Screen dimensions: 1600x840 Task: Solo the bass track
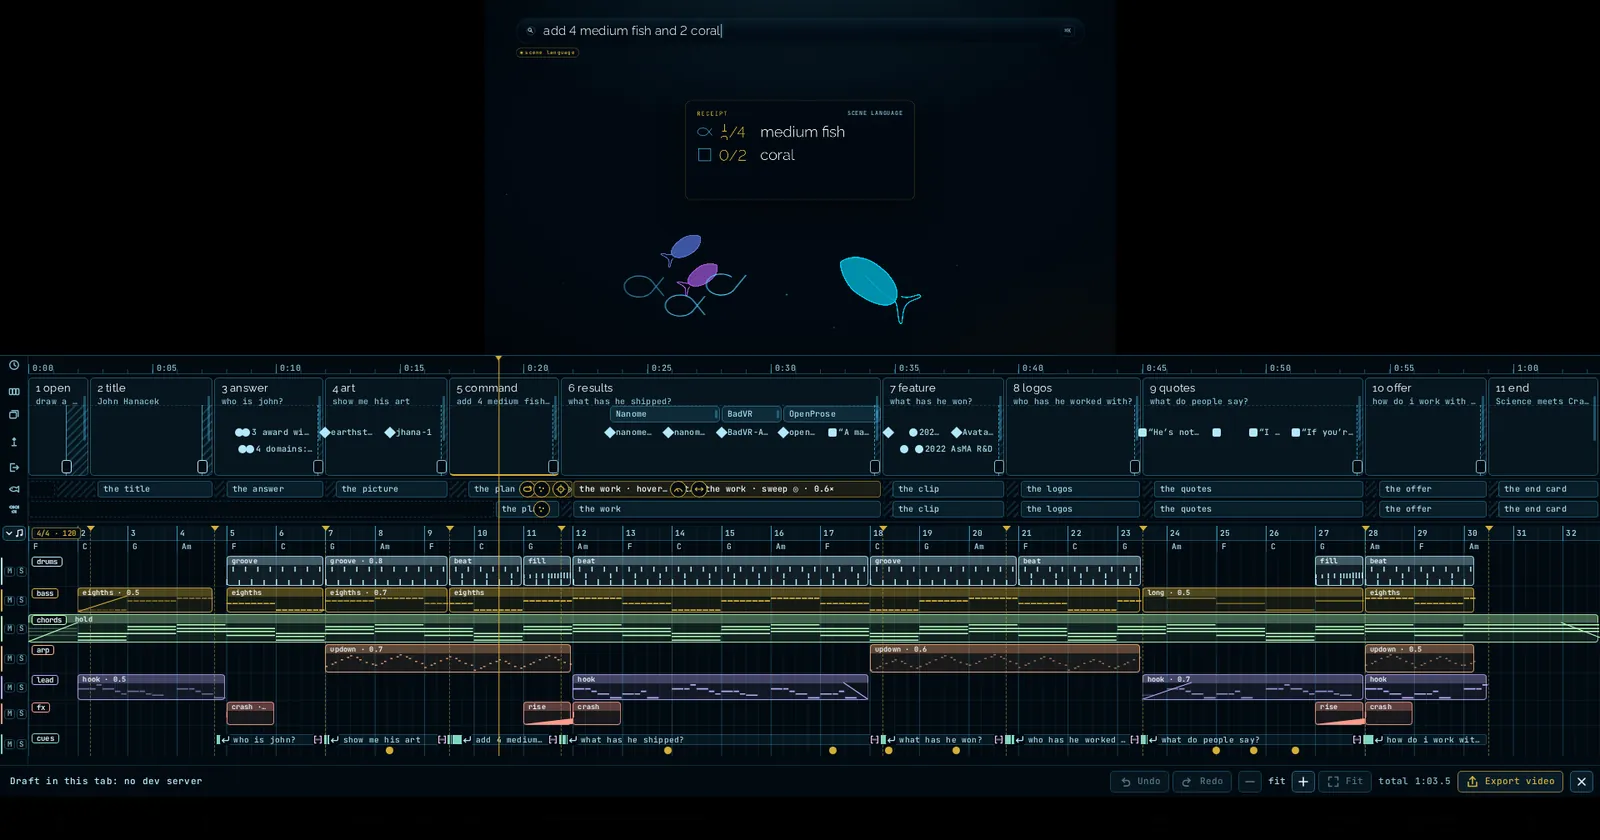(21, 600)
